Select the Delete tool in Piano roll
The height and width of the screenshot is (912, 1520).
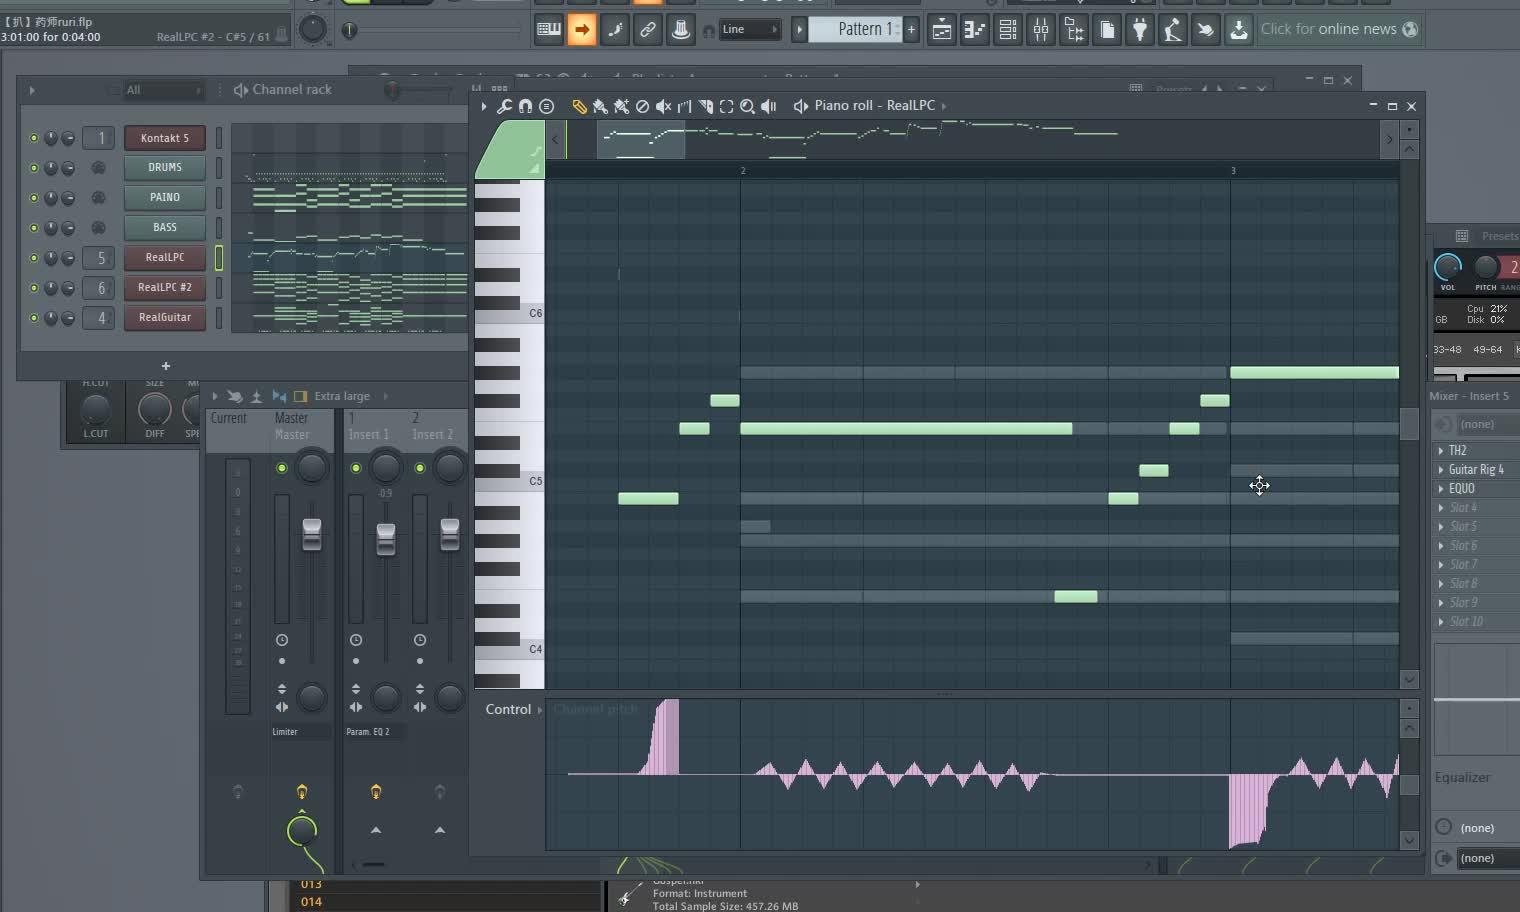tap(643, 106)
